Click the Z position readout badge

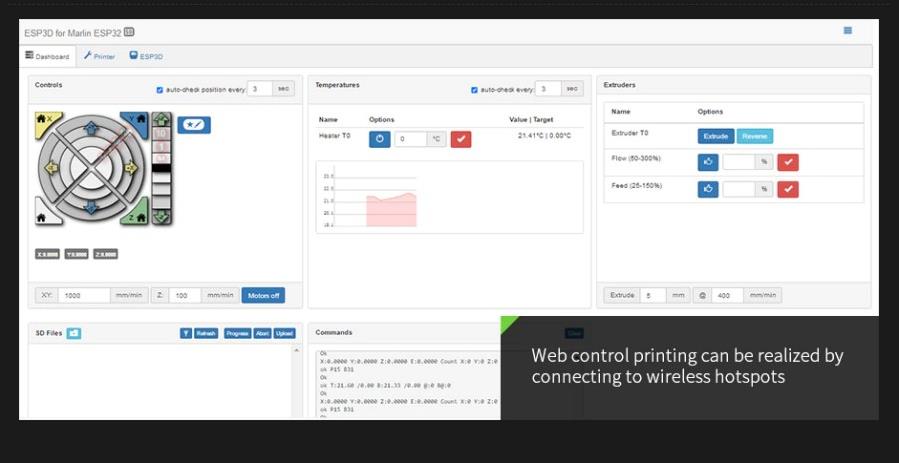(x=105, y=254)
